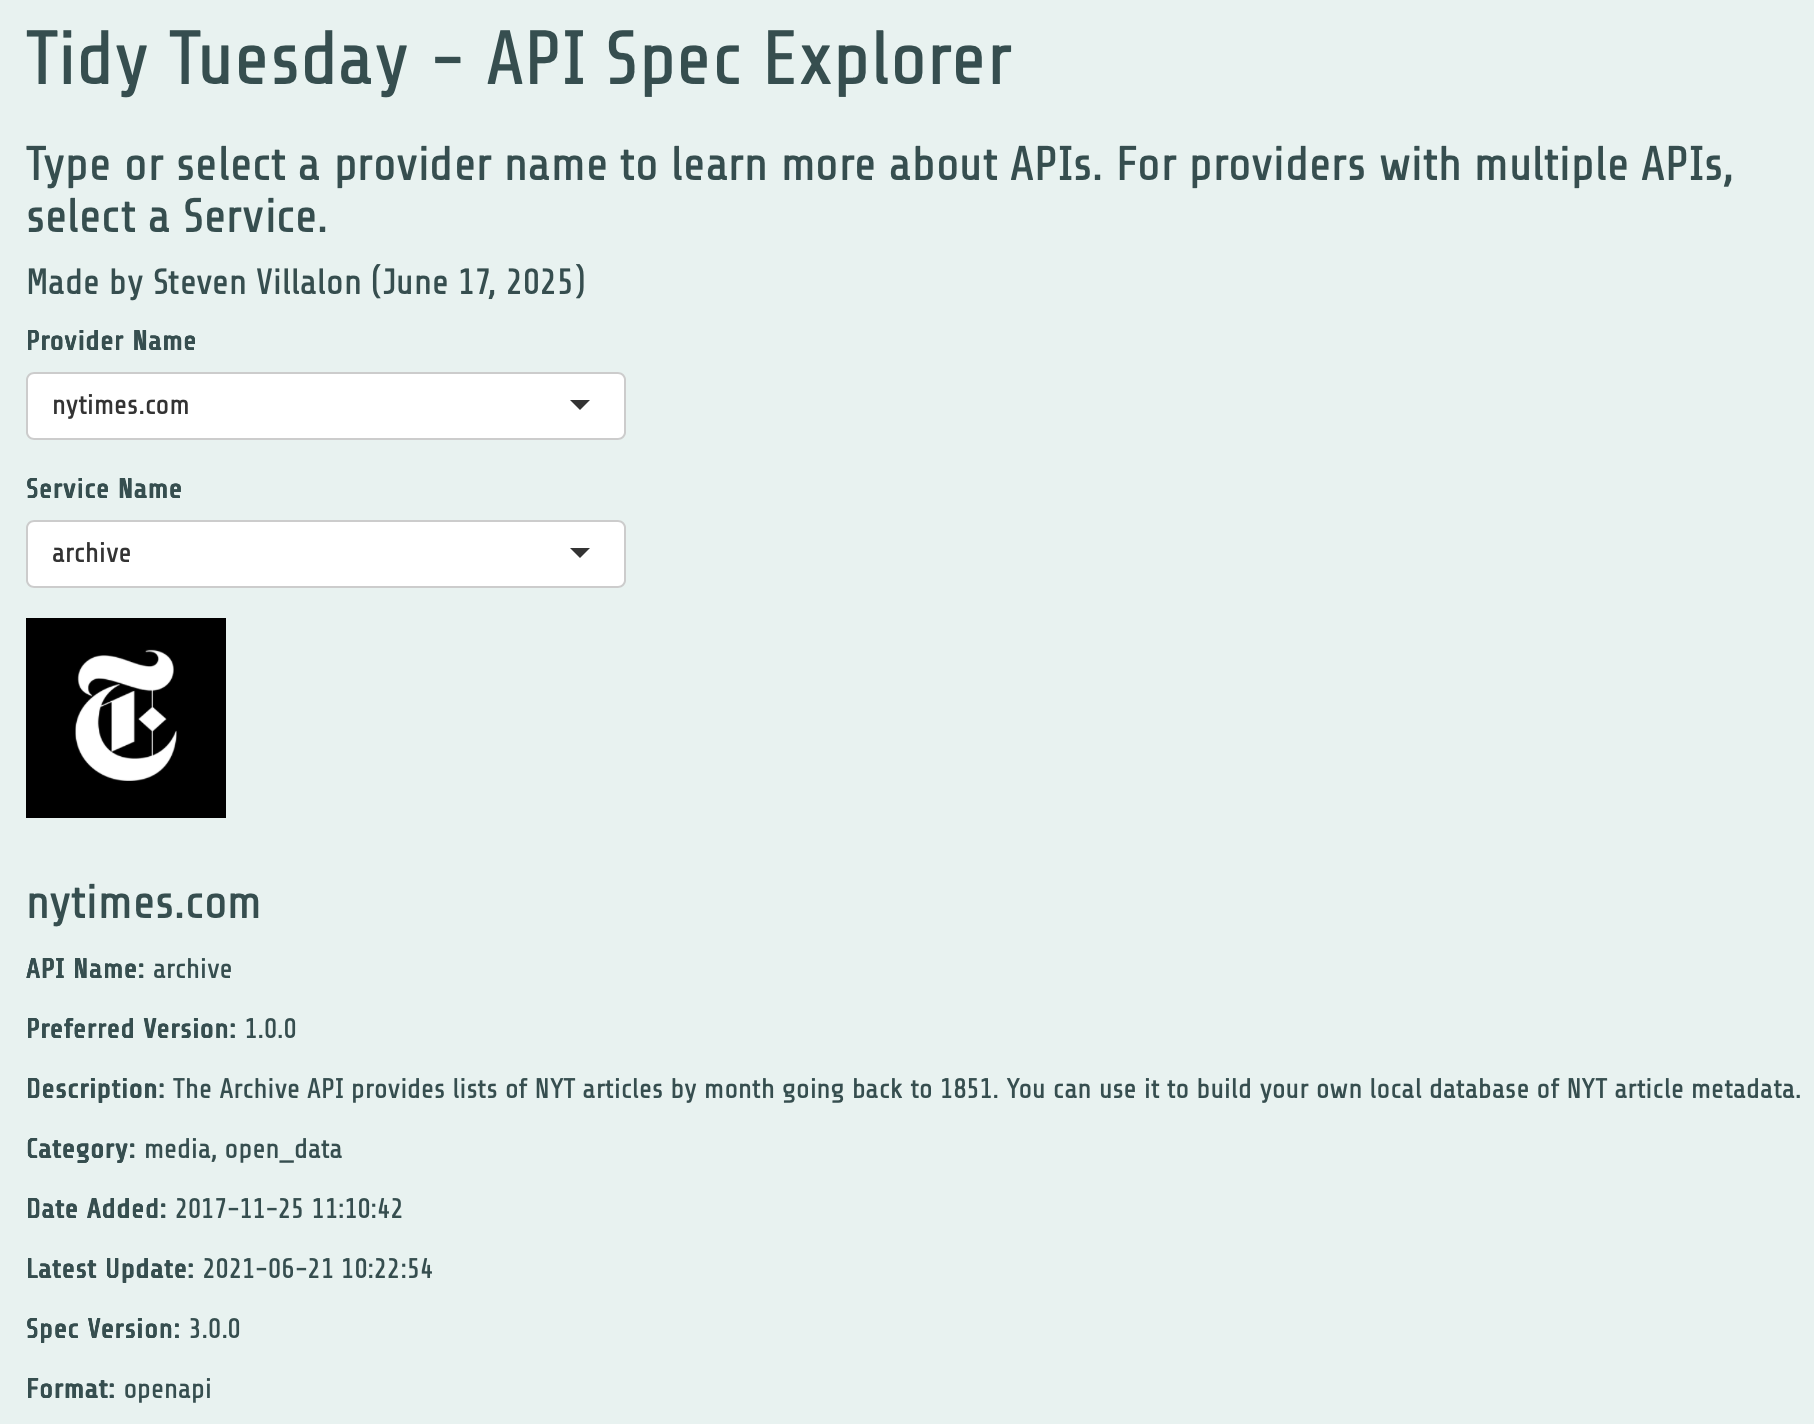
Task: Click the Tidy Tuesday API Spec Explorer title
Action: coord(519,60)
